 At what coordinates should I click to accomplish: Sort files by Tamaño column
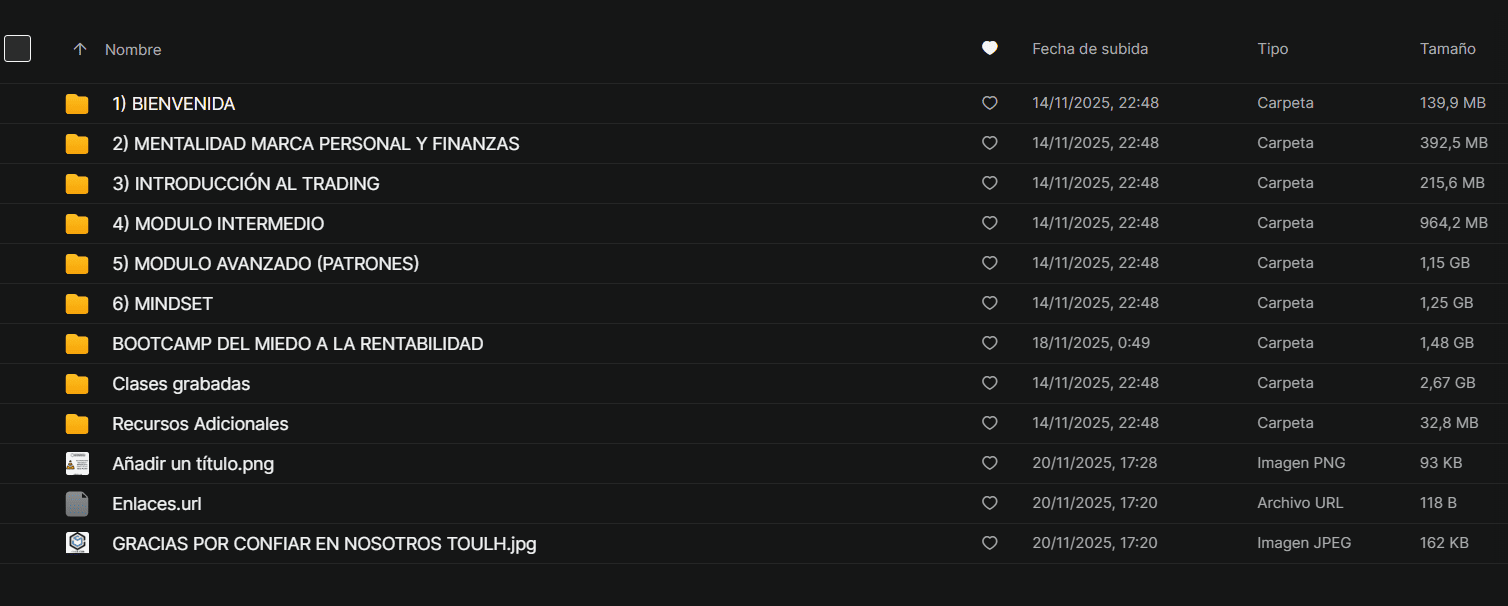[x=1447, y=49]
